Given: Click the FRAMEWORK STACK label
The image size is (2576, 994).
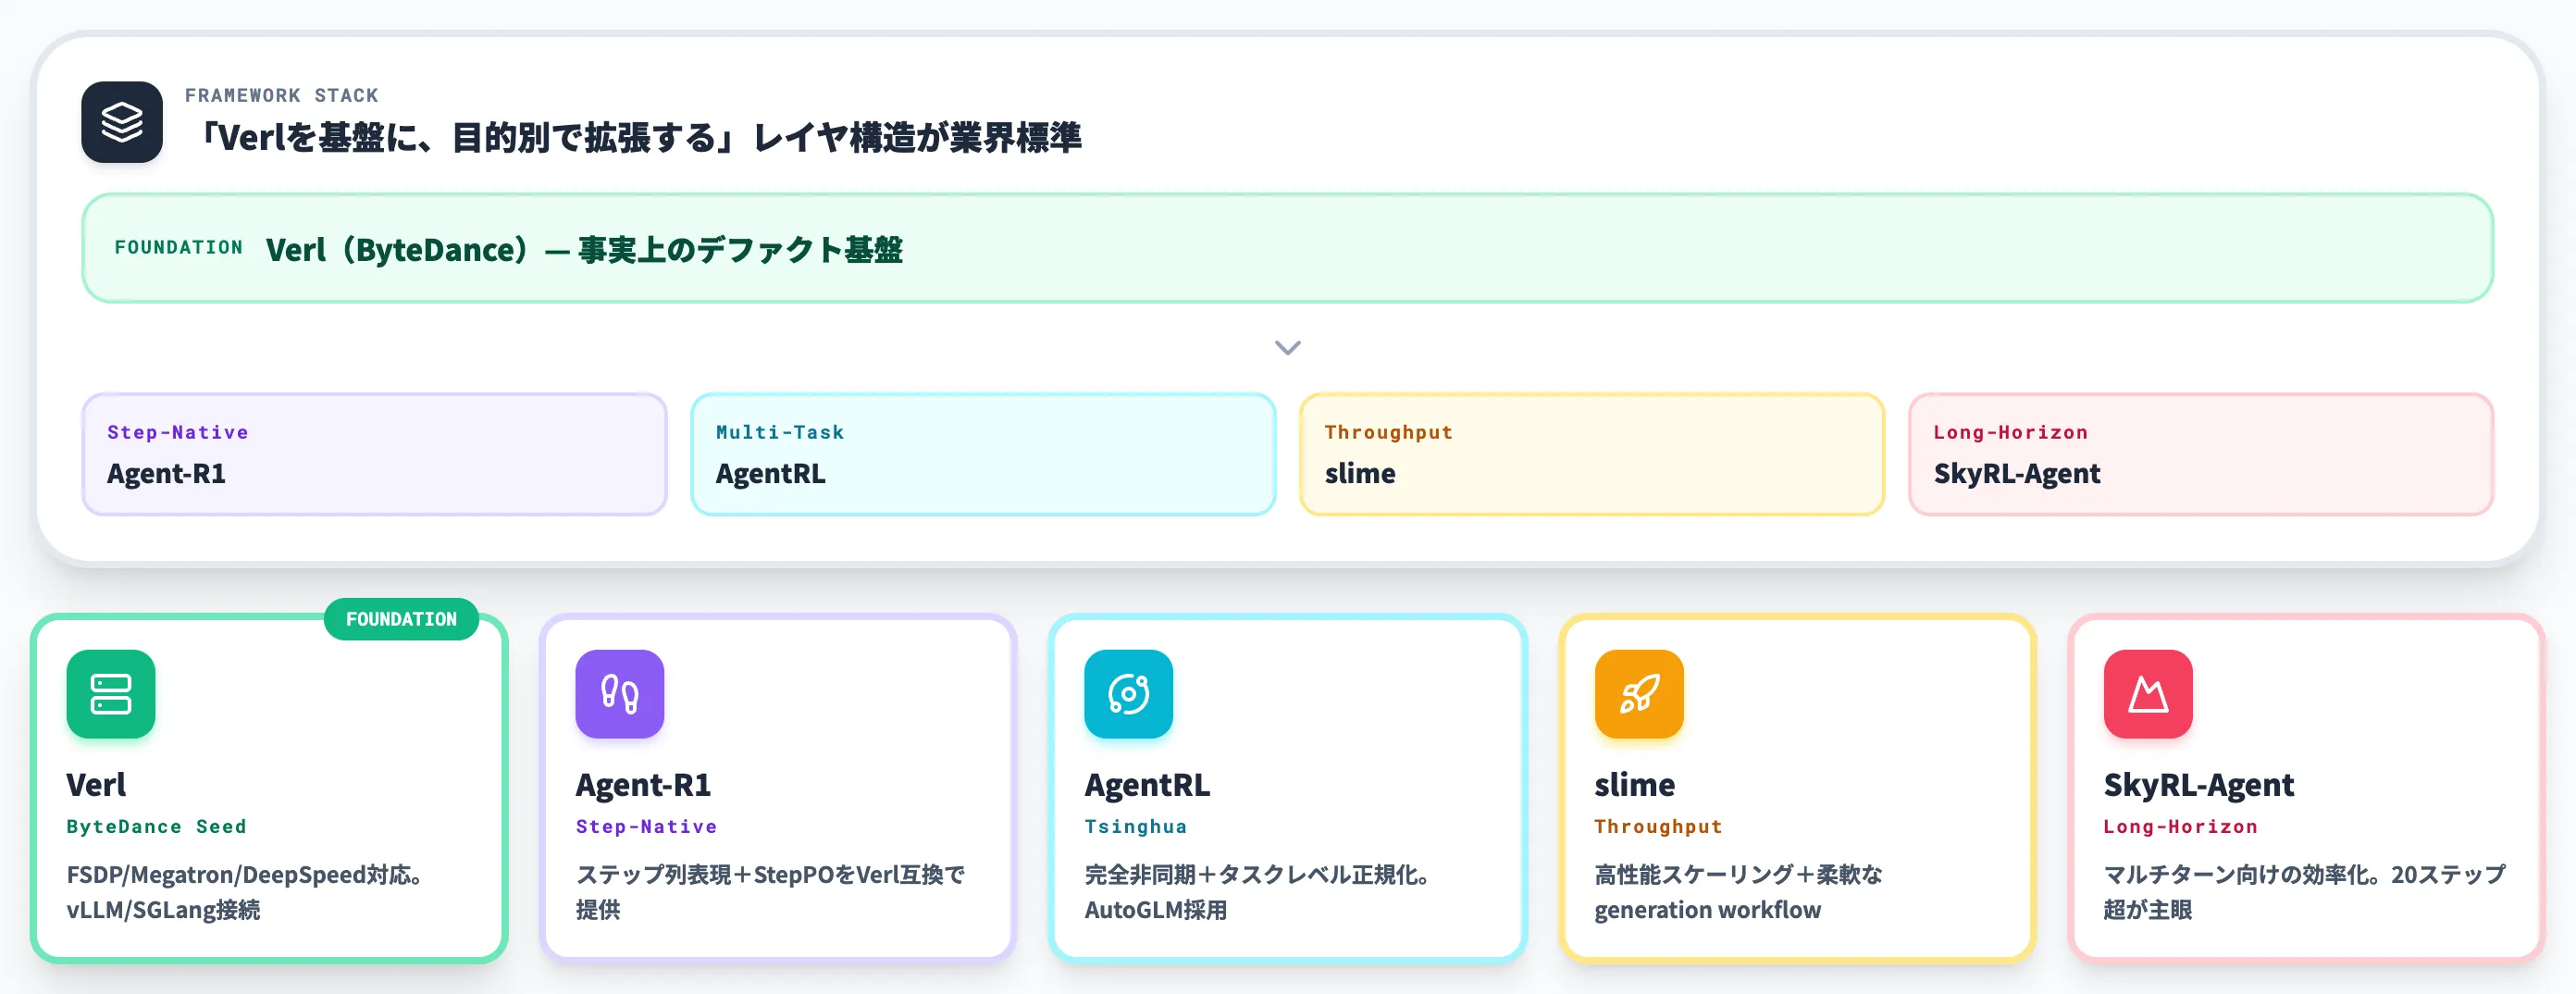Looking at the screenshot, I should [282, 95].
